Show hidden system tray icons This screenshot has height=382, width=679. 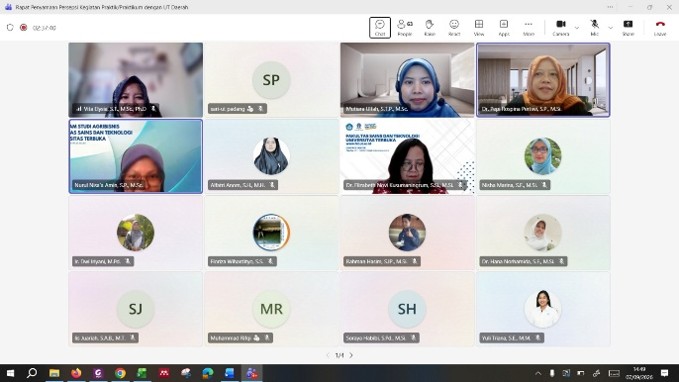pos(538,373)
